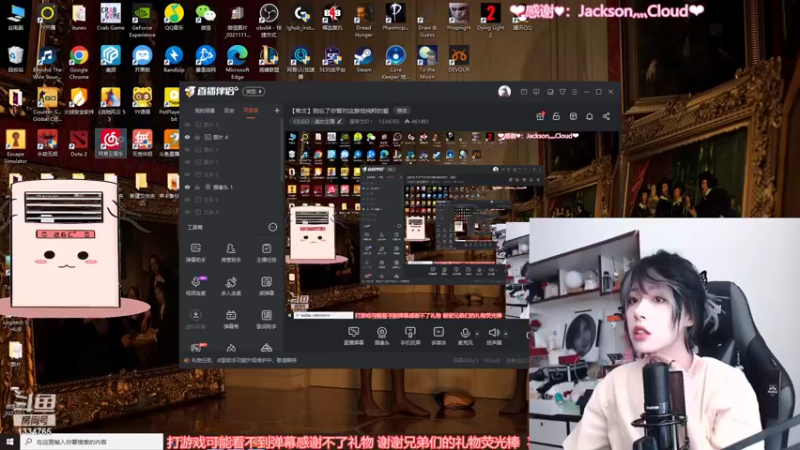Viewport: 800px width, 450px height.
Task: Open GeForce Experience desktop shortcut
Action: (x=142, y=20)
